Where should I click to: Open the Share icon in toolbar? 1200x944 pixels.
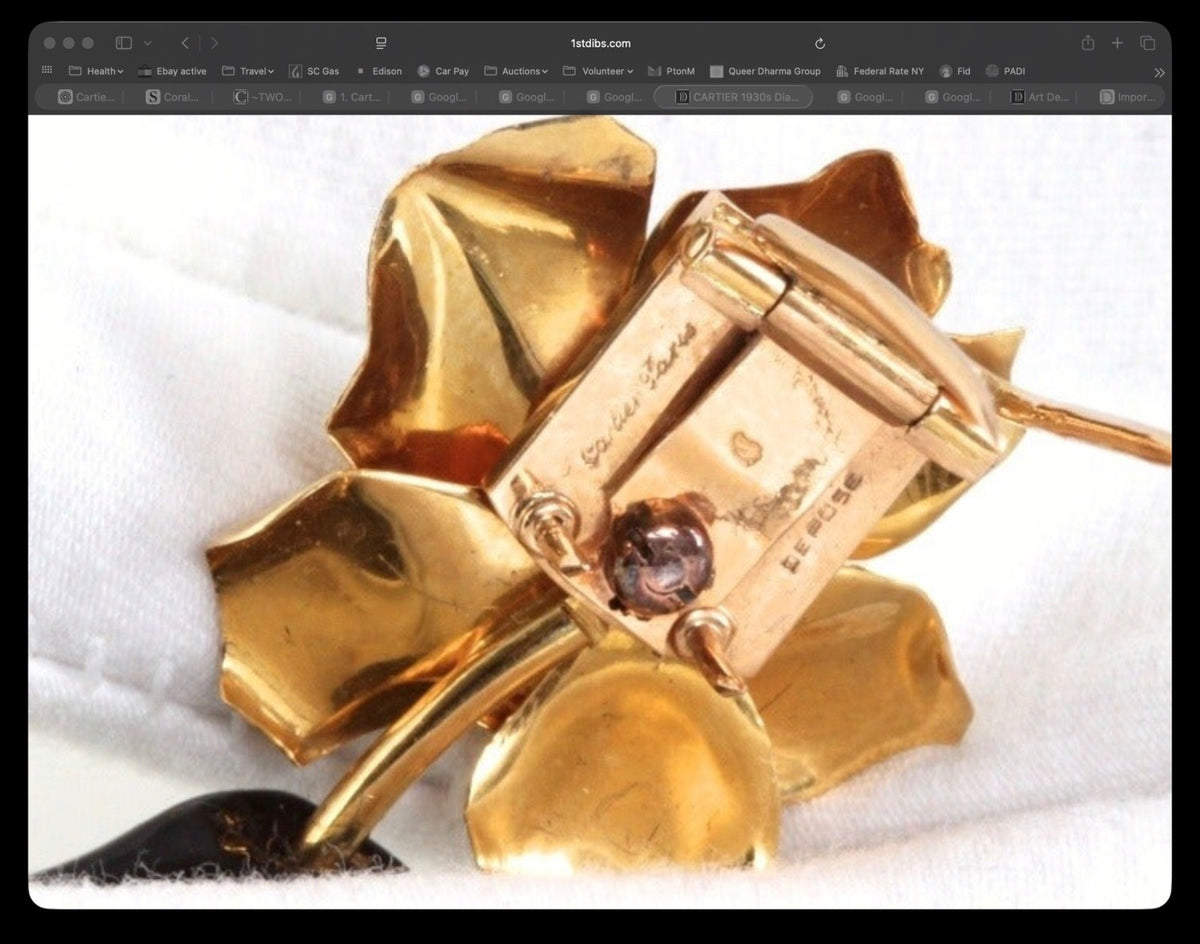tap(1088, 43)
